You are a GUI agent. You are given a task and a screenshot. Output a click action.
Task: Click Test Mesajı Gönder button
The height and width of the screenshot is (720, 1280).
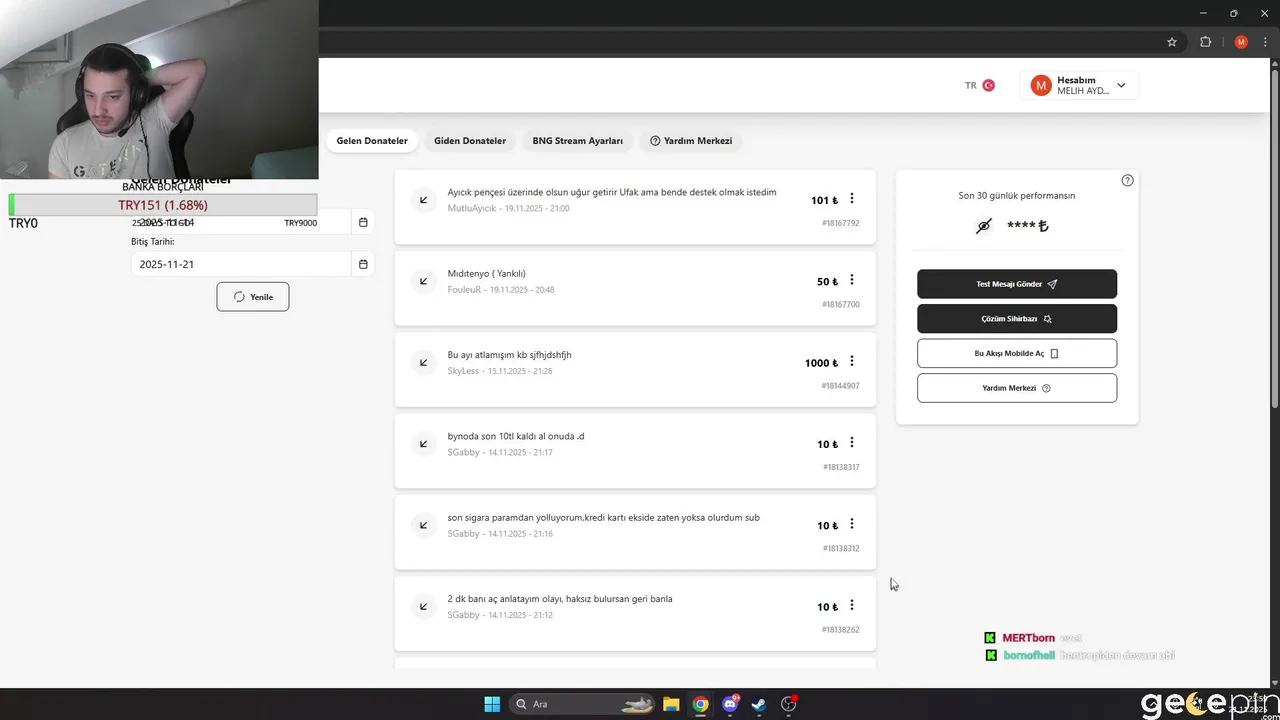point(1017,284)
